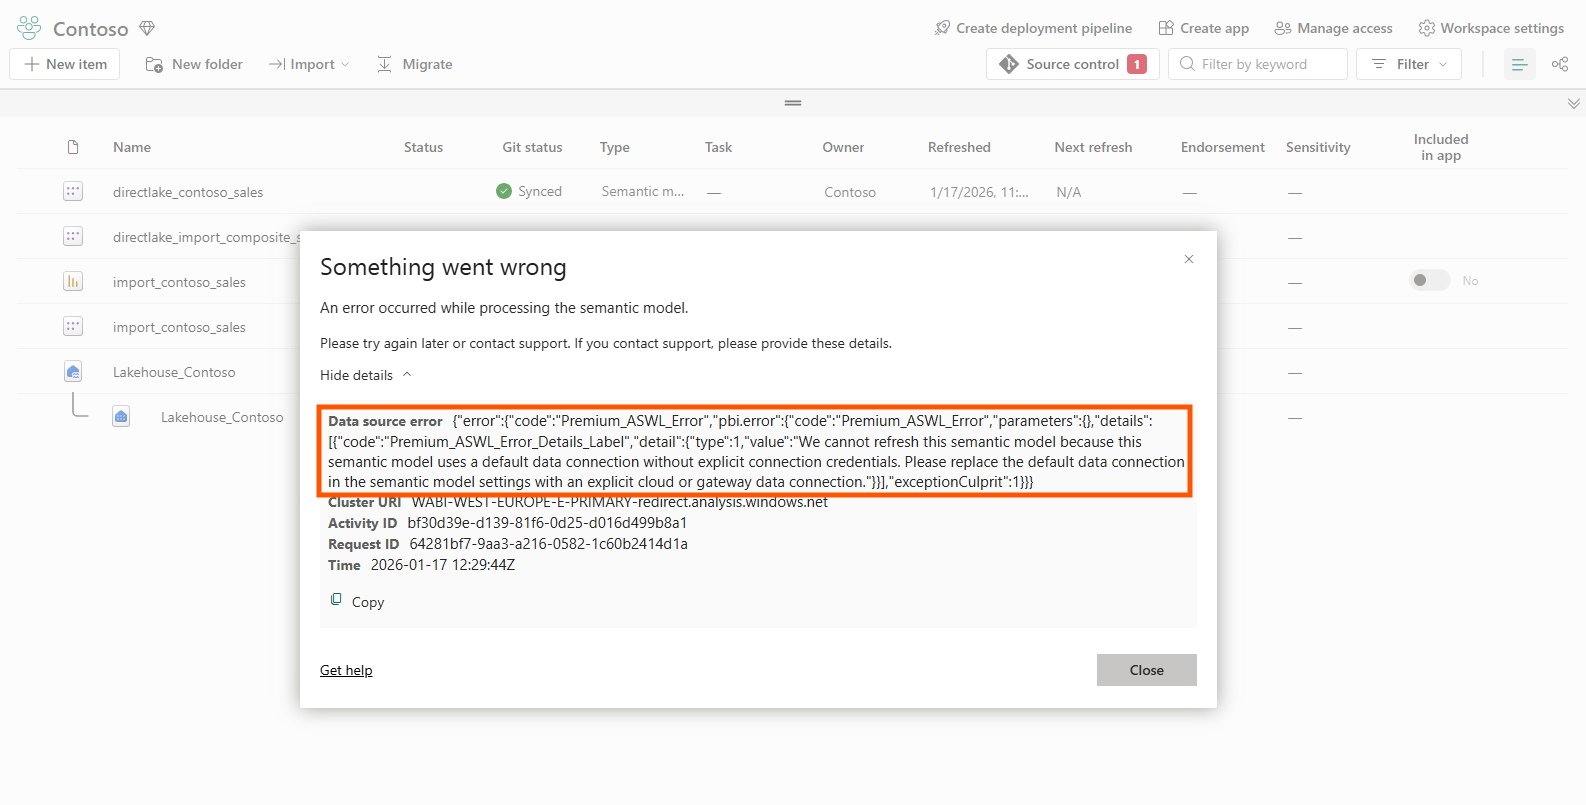Click the Lakehouse_Contoso lakehouse icon
The width and height of the screenshot is (1586, 805).
pos(73,371)
